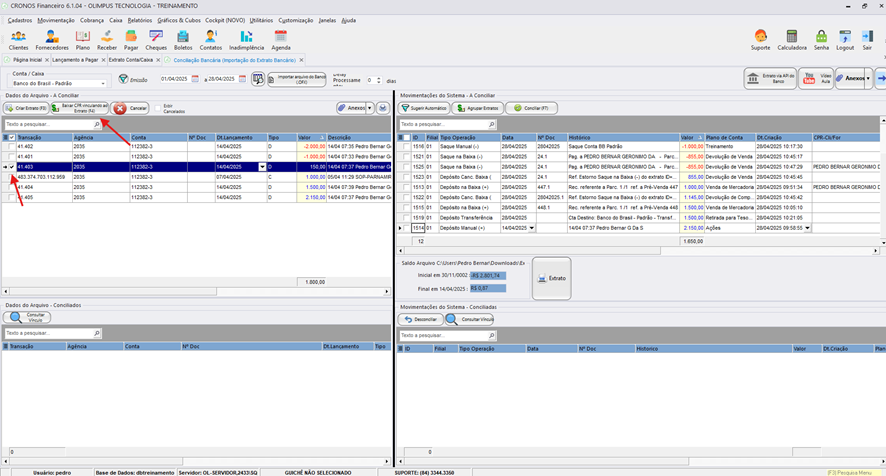Expand the Conta / Caixa dropdown
Image resolution: width=886 pixels, height=476 pixels.
103,84
